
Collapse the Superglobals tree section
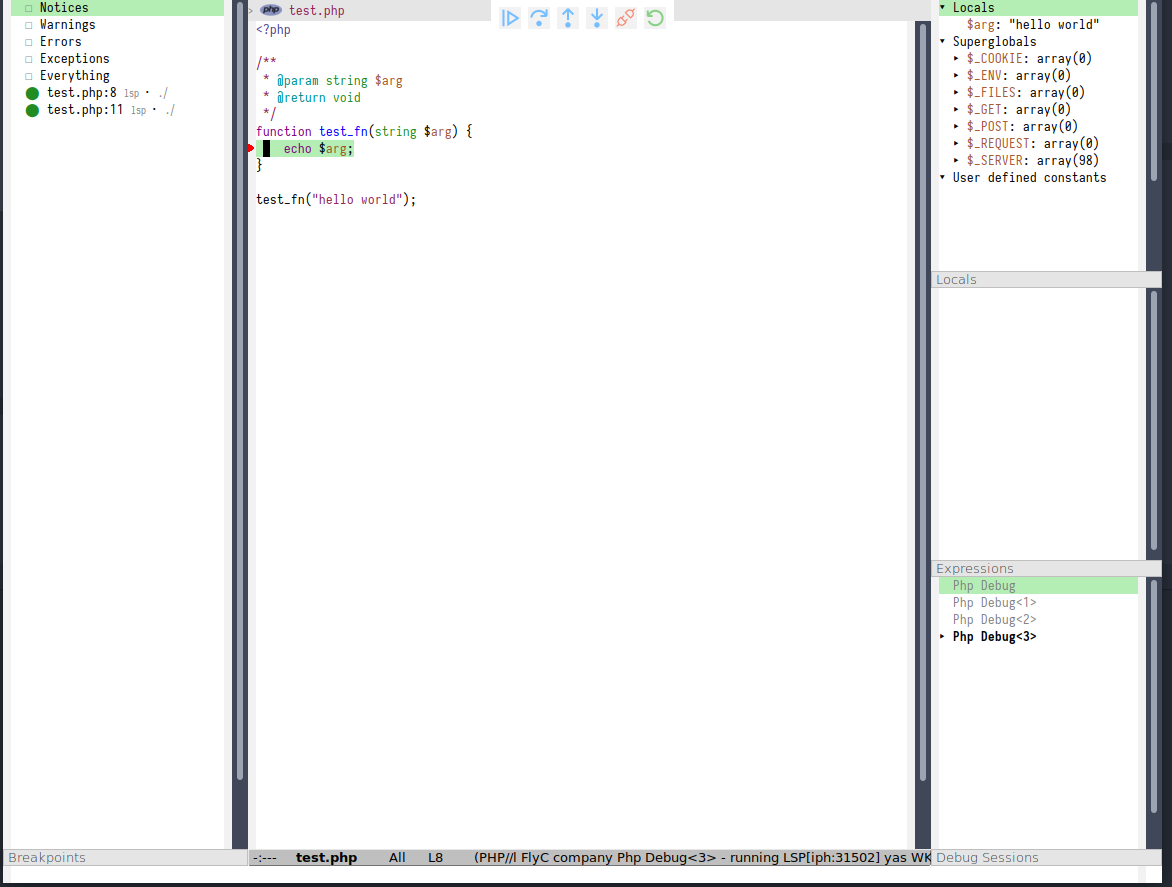942,42
